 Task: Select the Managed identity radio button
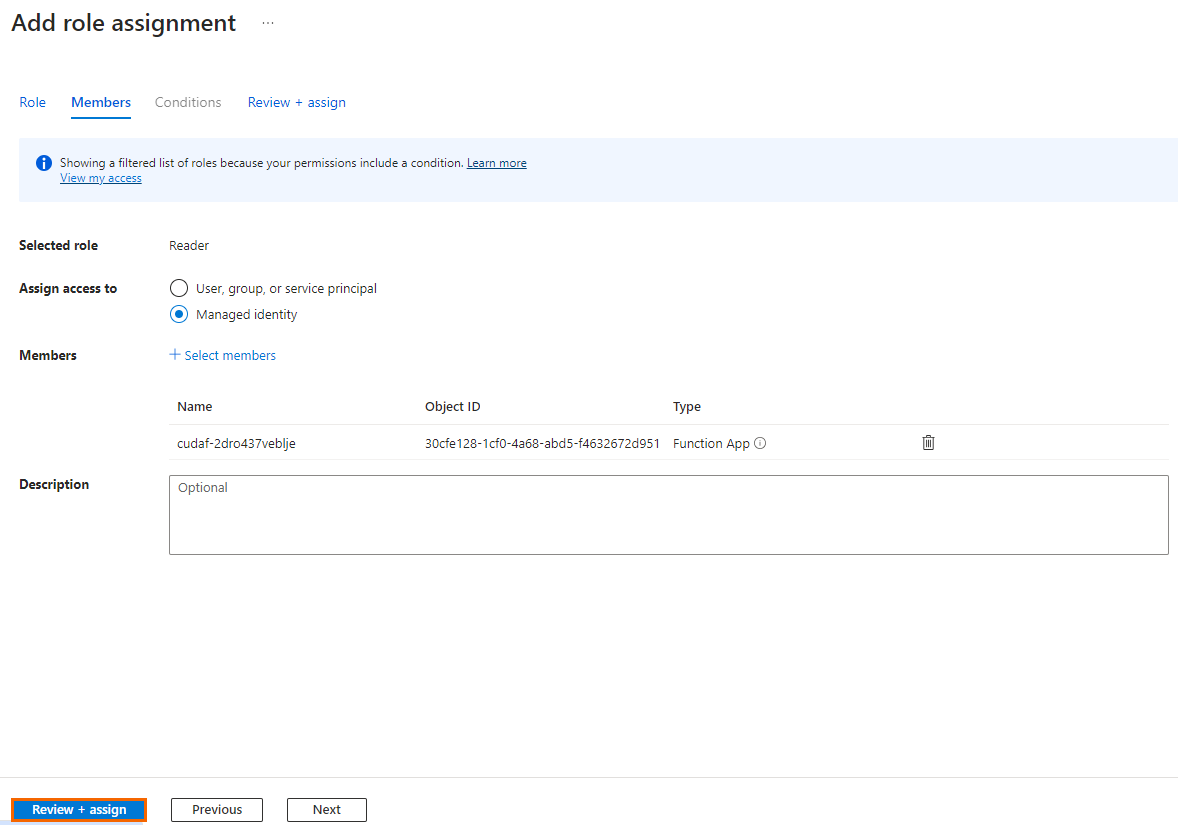(x=178, y=314)
